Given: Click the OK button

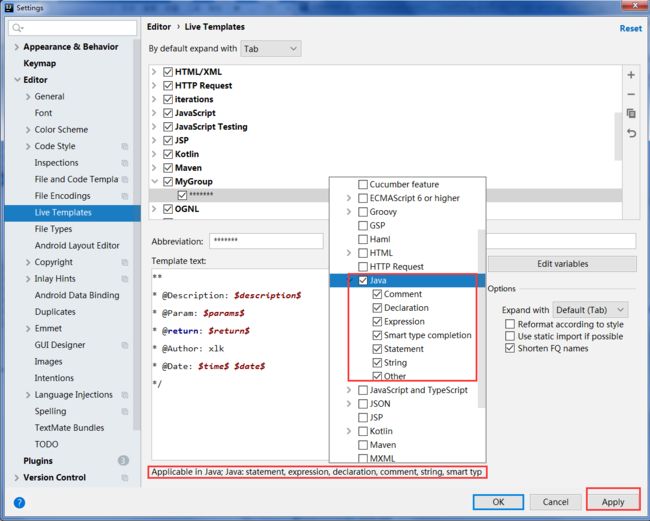Looking at the screenshot, I should tap(498, 502).
